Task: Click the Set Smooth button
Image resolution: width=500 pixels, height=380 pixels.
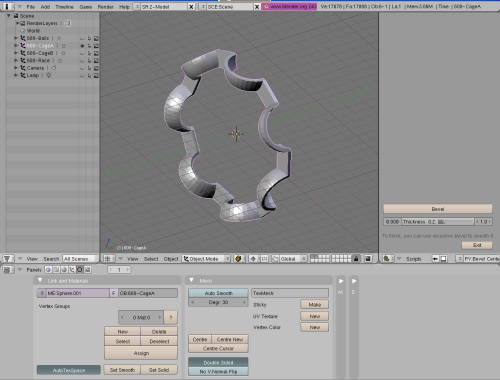Action: click(122, 370)
